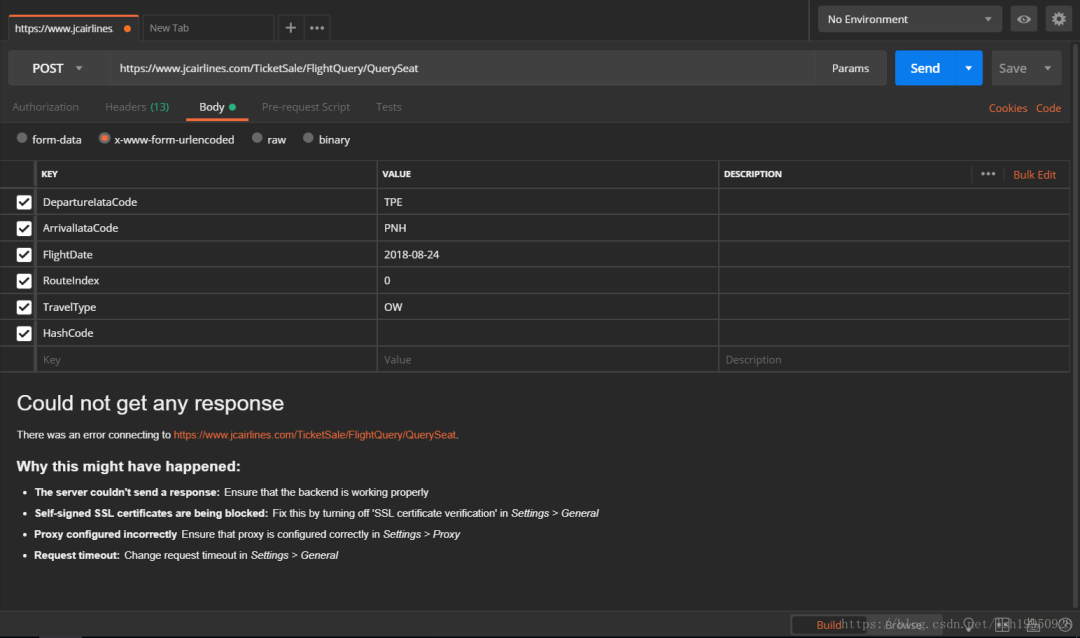Viewport: 1080px width, 638px height.
Task: Uncheck the DepartureIataCode row checkbox
Action: [x=24, y=202]
